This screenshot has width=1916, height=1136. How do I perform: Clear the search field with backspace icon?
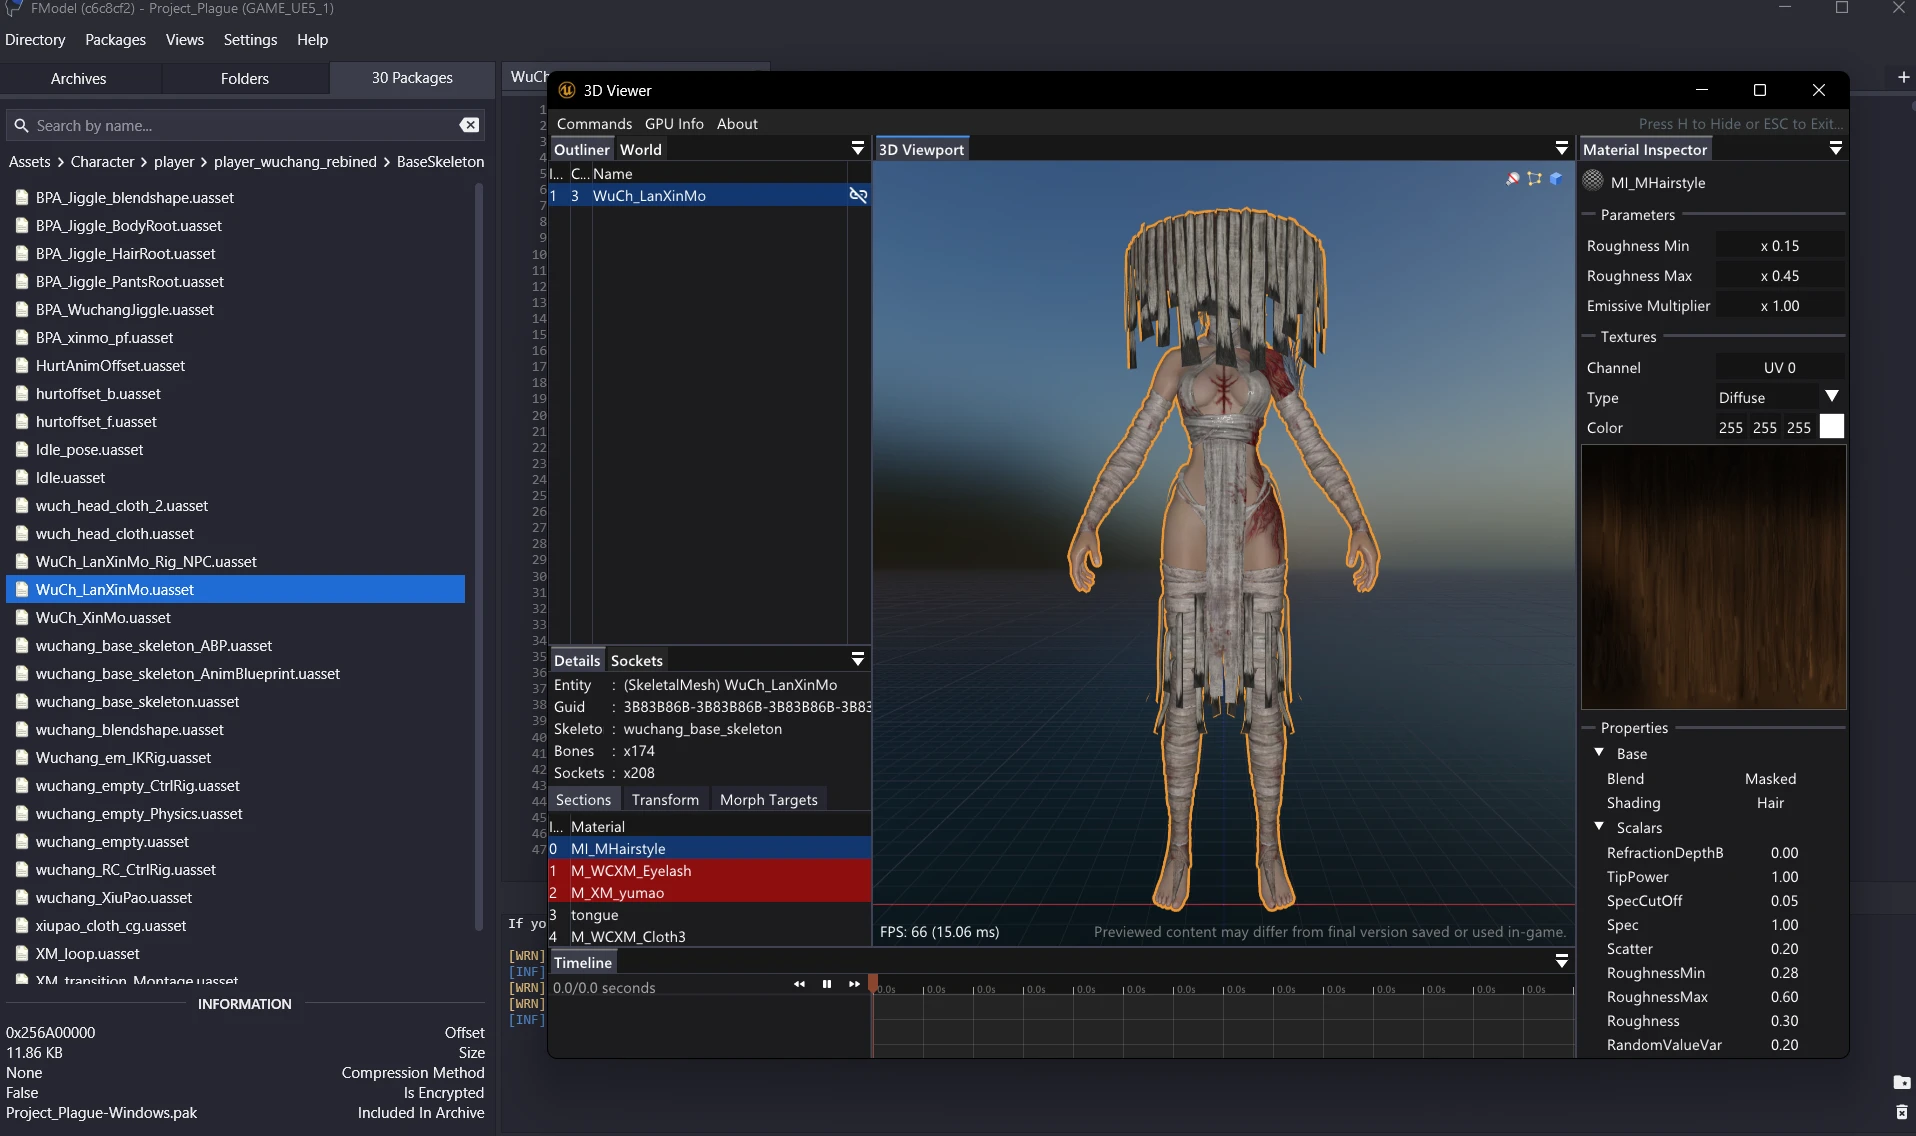click(469, 125)
